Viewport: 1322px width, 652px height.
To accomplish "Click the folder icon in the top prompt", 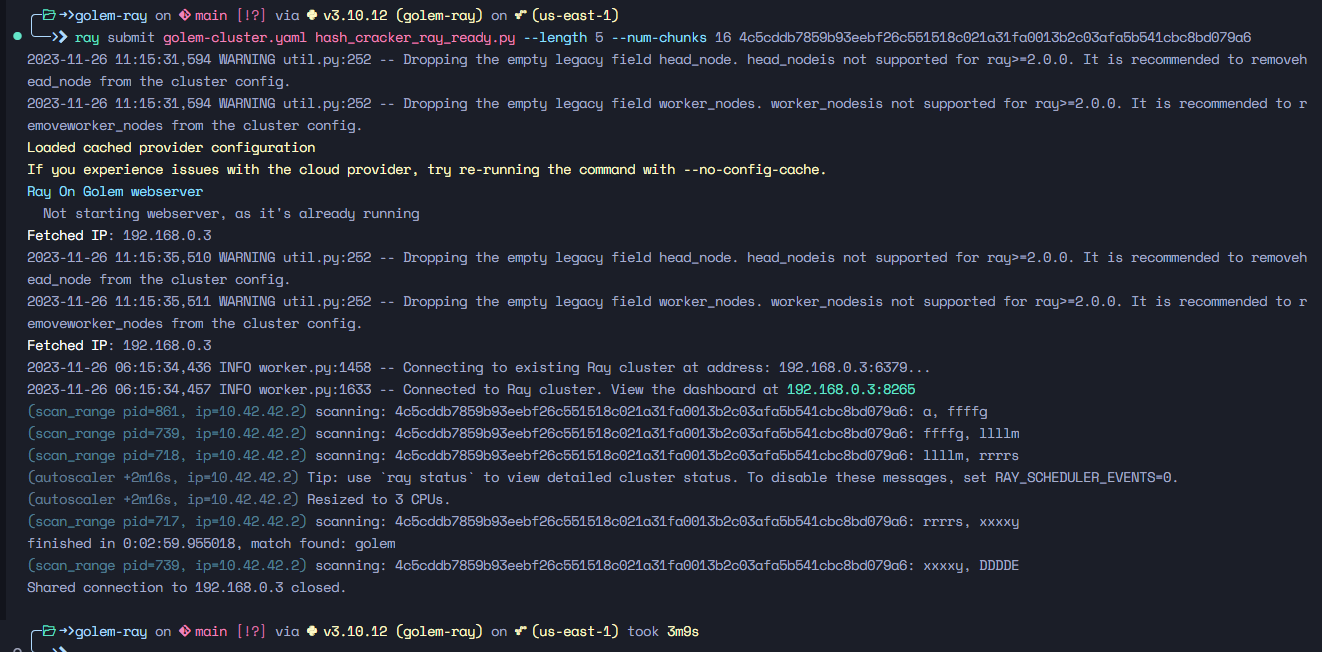I will [49, 16].
